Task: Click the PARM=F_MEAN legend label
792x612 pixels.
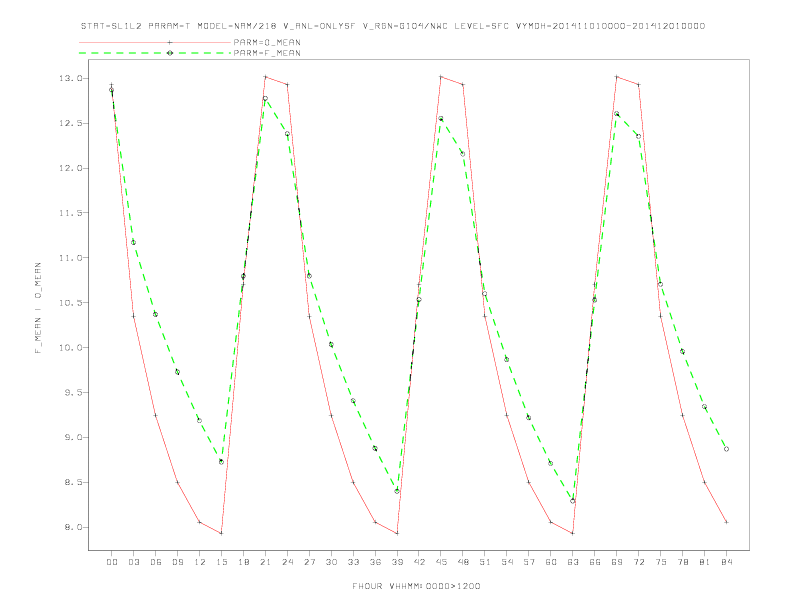Action: coord(267,53)
